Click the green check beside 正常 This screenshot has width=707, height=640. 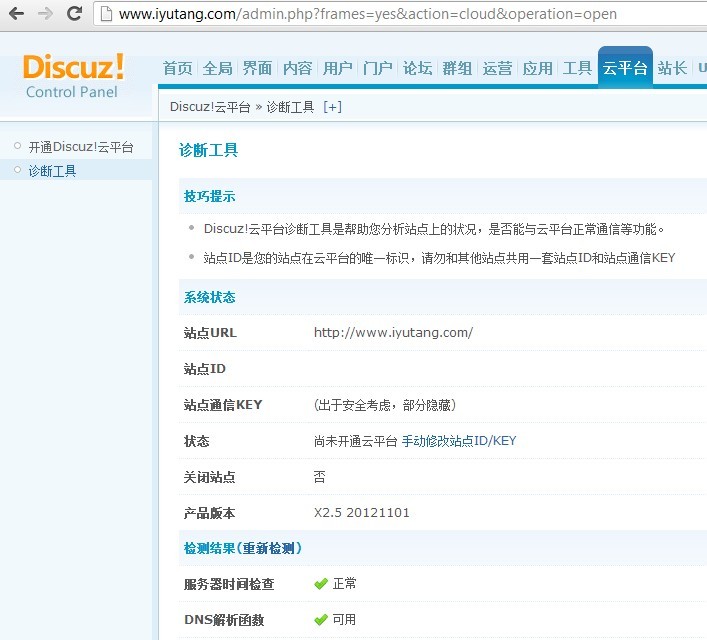tap(321, 584)
